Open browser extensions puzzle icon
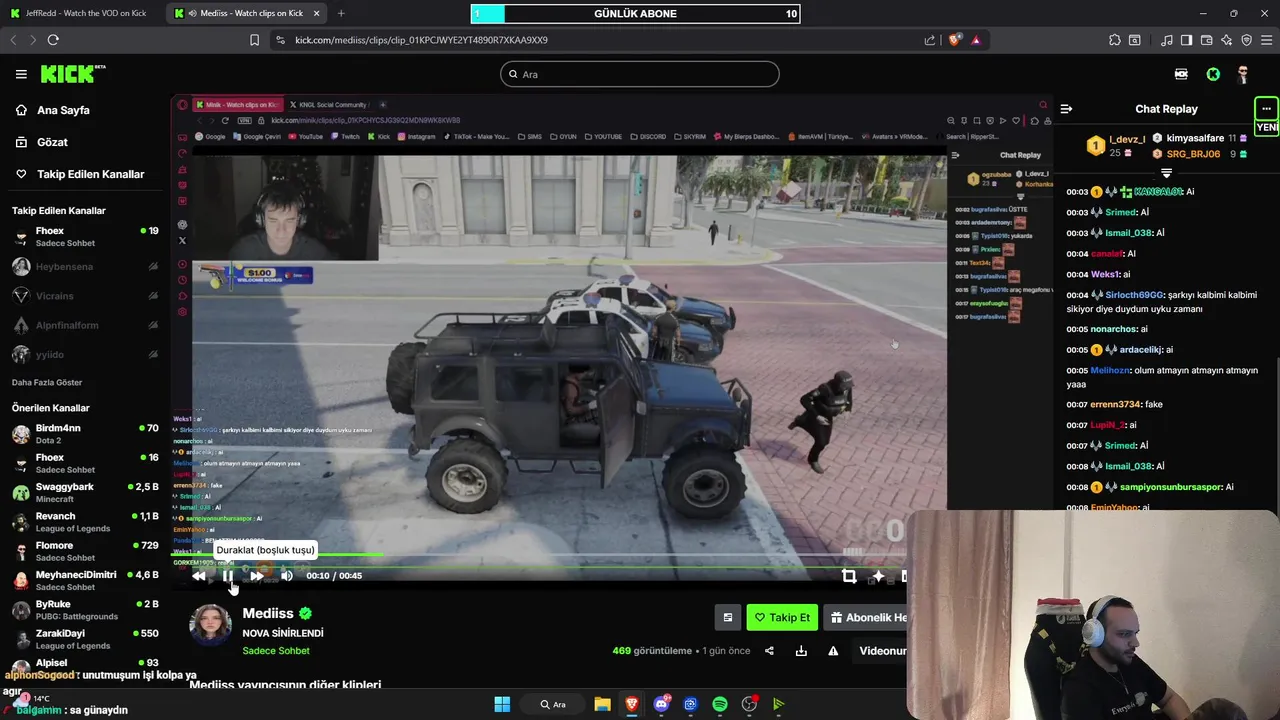1280x720 pixels. (x=1115, y=40)
